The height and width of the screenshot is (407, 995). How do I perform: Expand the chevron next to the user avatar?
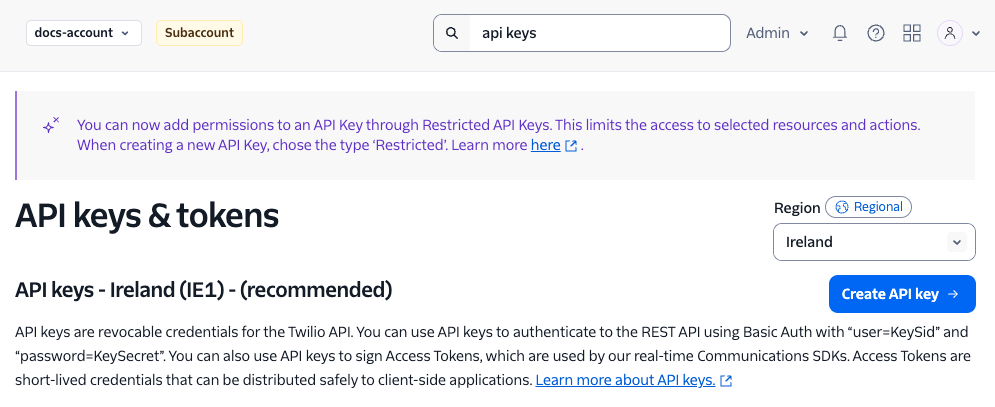pos(976,34)
